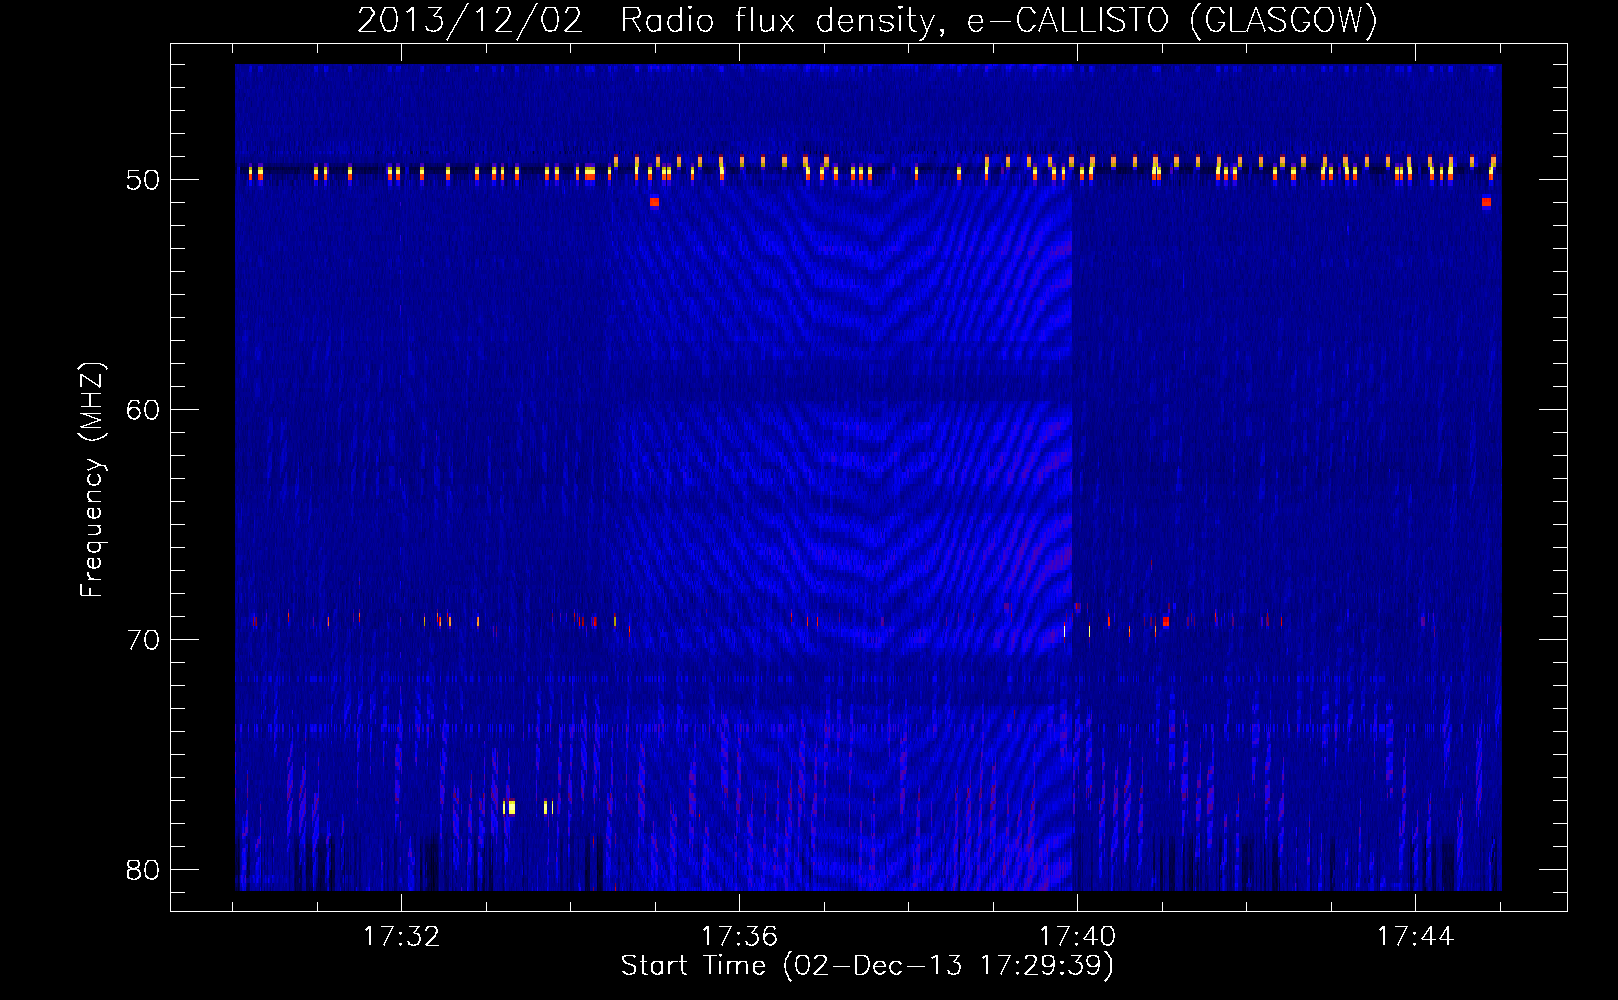Click the red marker near 51 MHz at 17:35
This screenshot has width=1618, height=1000.
[x=654, y=202]
